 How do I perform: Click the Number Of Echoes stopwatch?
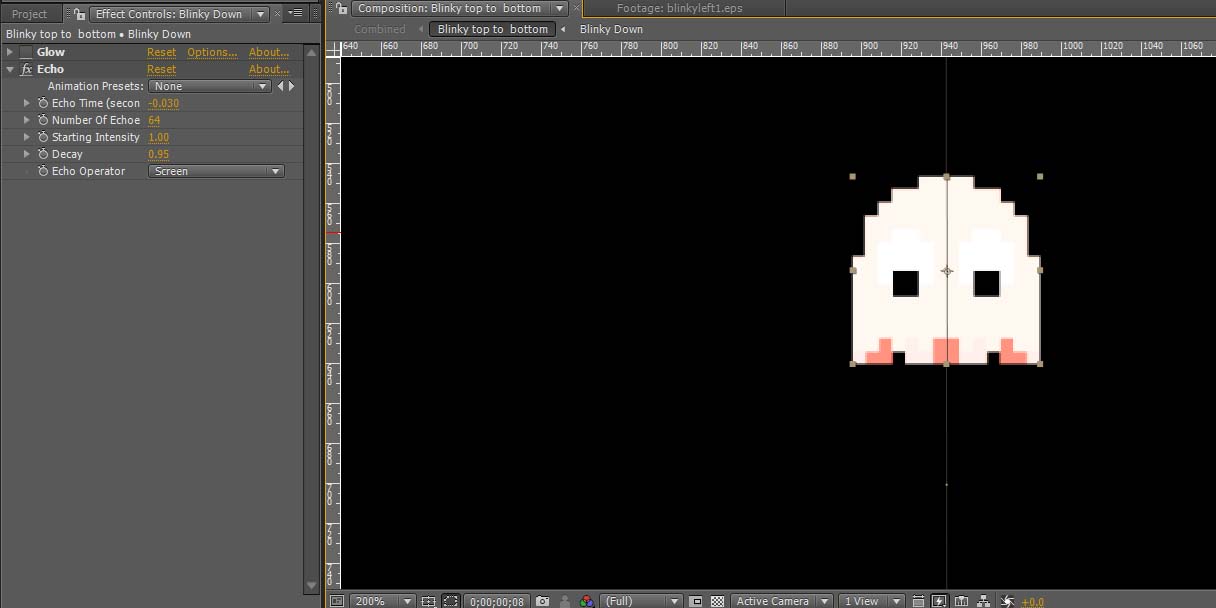tap(43, 120)
